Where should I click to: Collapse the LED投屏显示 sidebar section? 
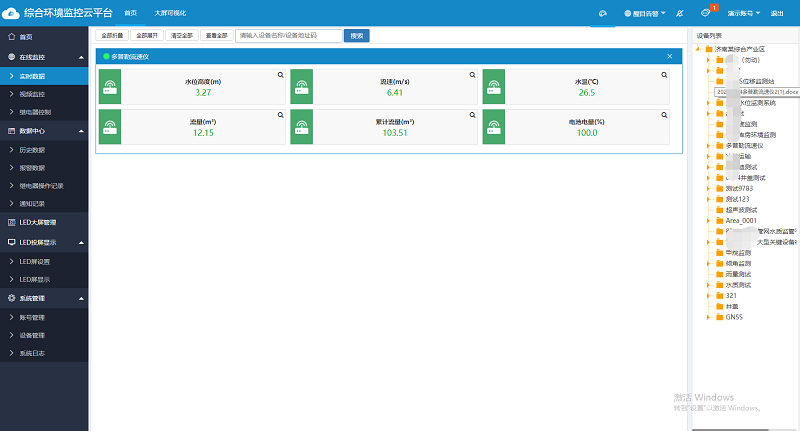click(x=81, y=243)
